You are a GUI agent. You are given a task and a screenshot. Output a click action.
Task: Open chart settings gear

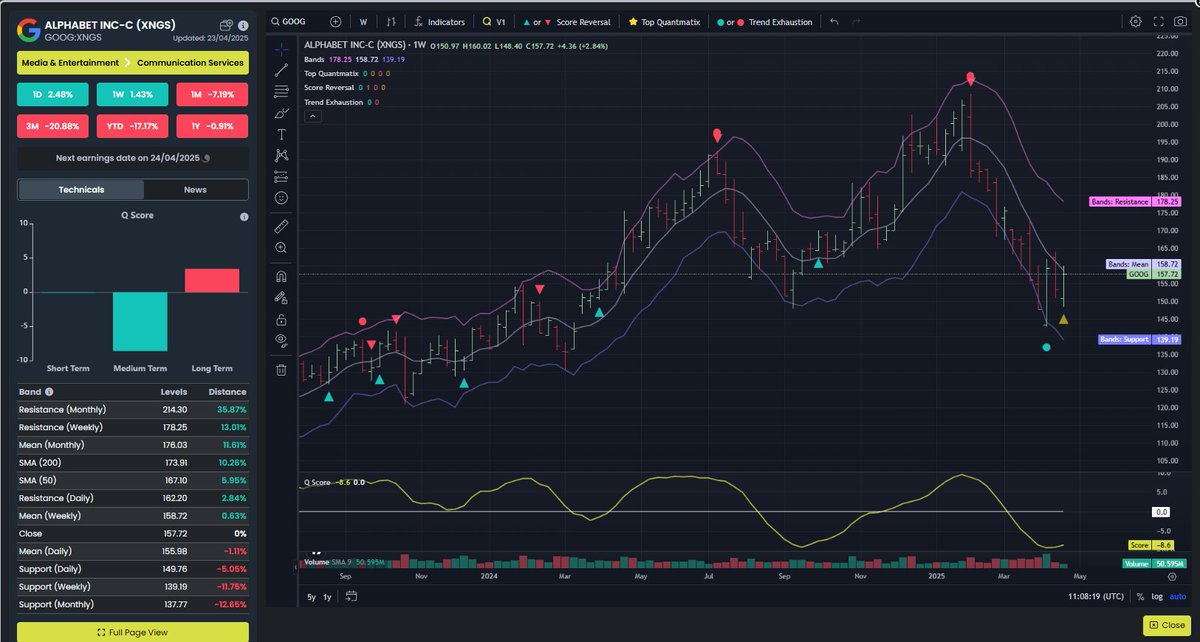coord(1135,21)
